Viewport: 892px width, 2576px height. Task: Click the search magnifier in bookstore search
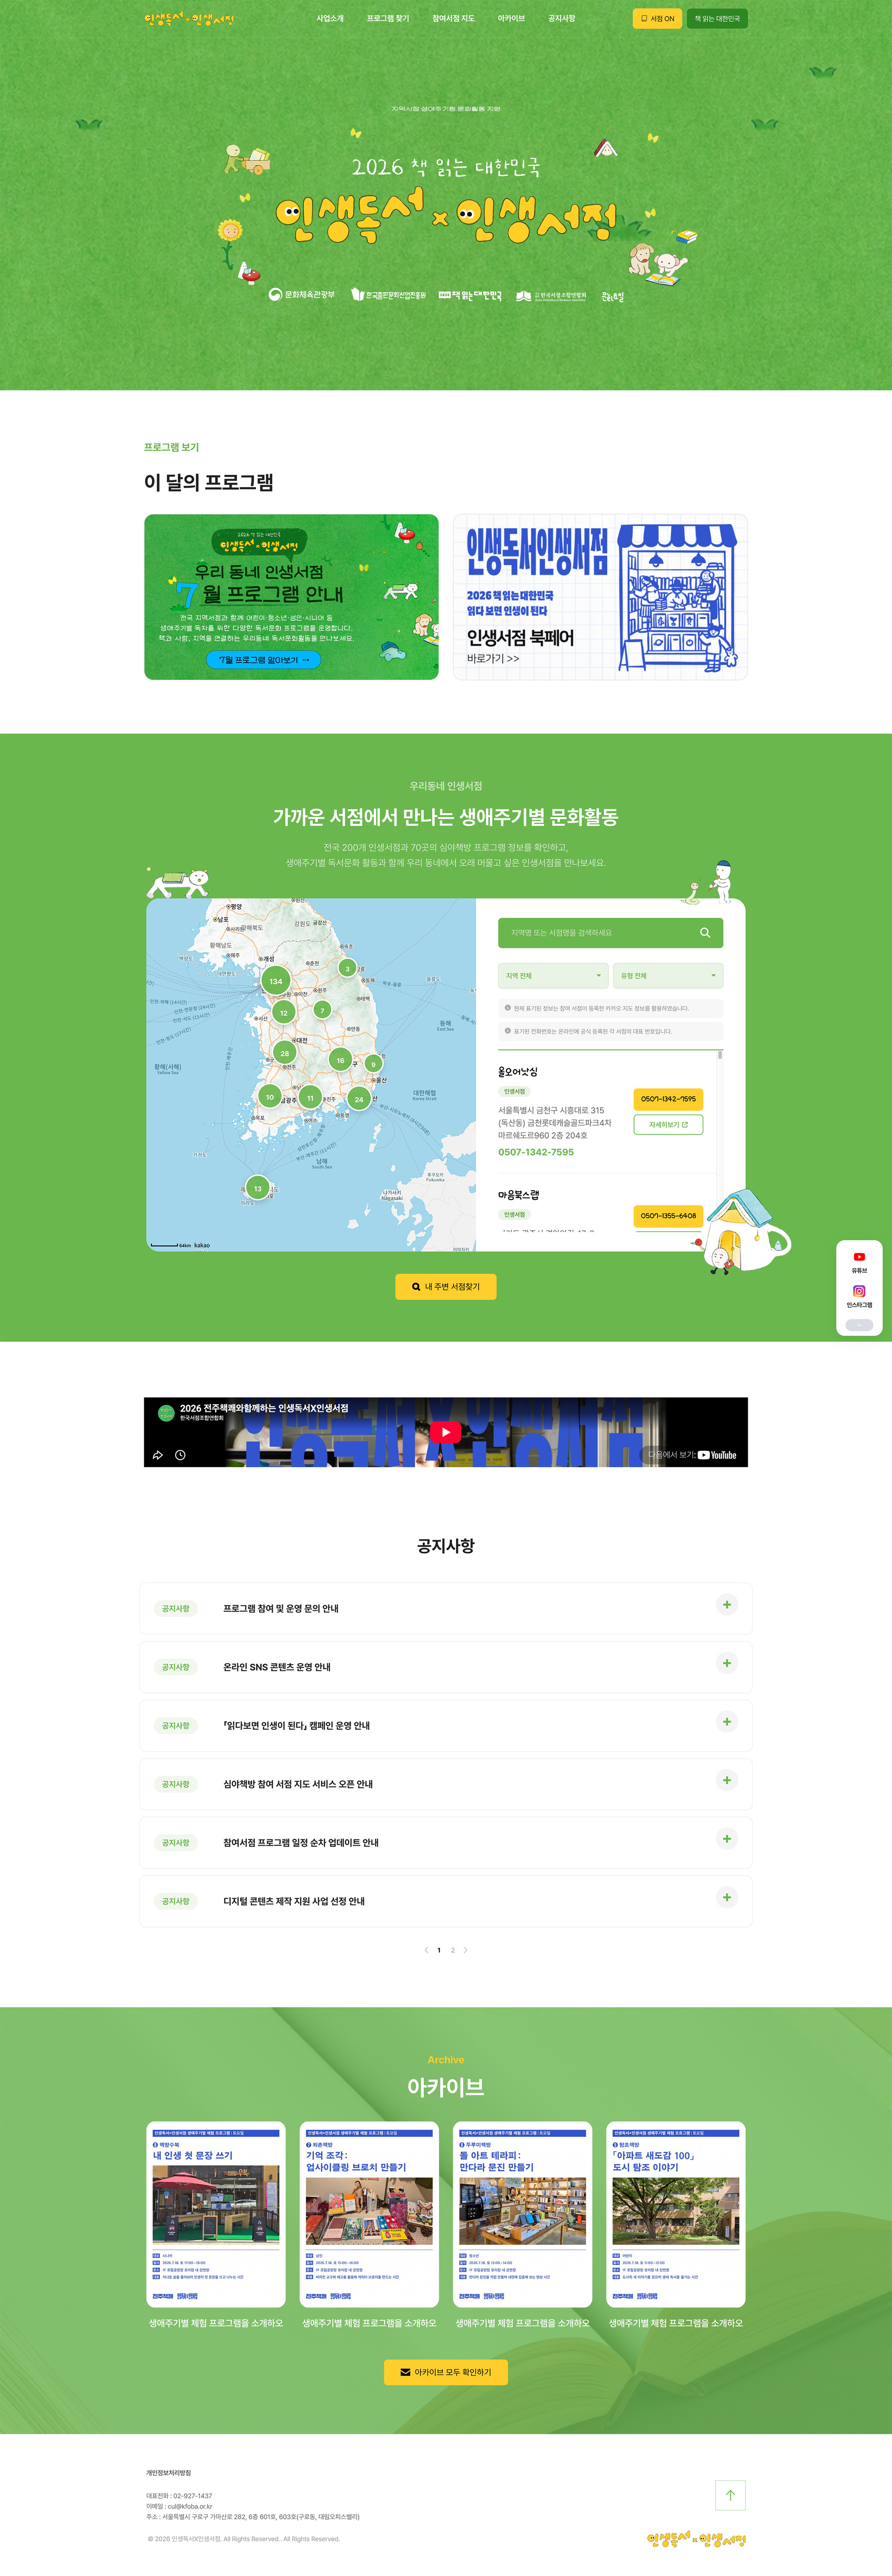(705, 933)
